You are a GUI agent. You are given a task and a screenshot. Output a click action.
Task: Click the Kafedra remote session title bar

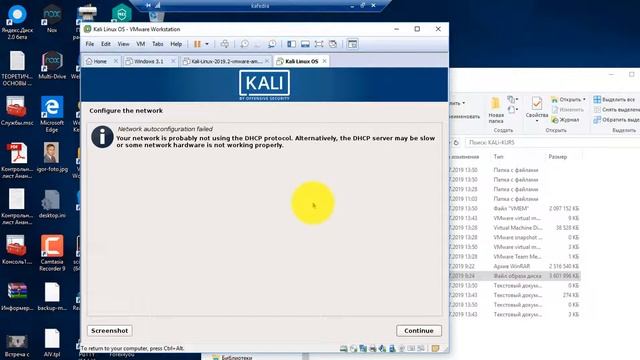(x=260, y=6)
